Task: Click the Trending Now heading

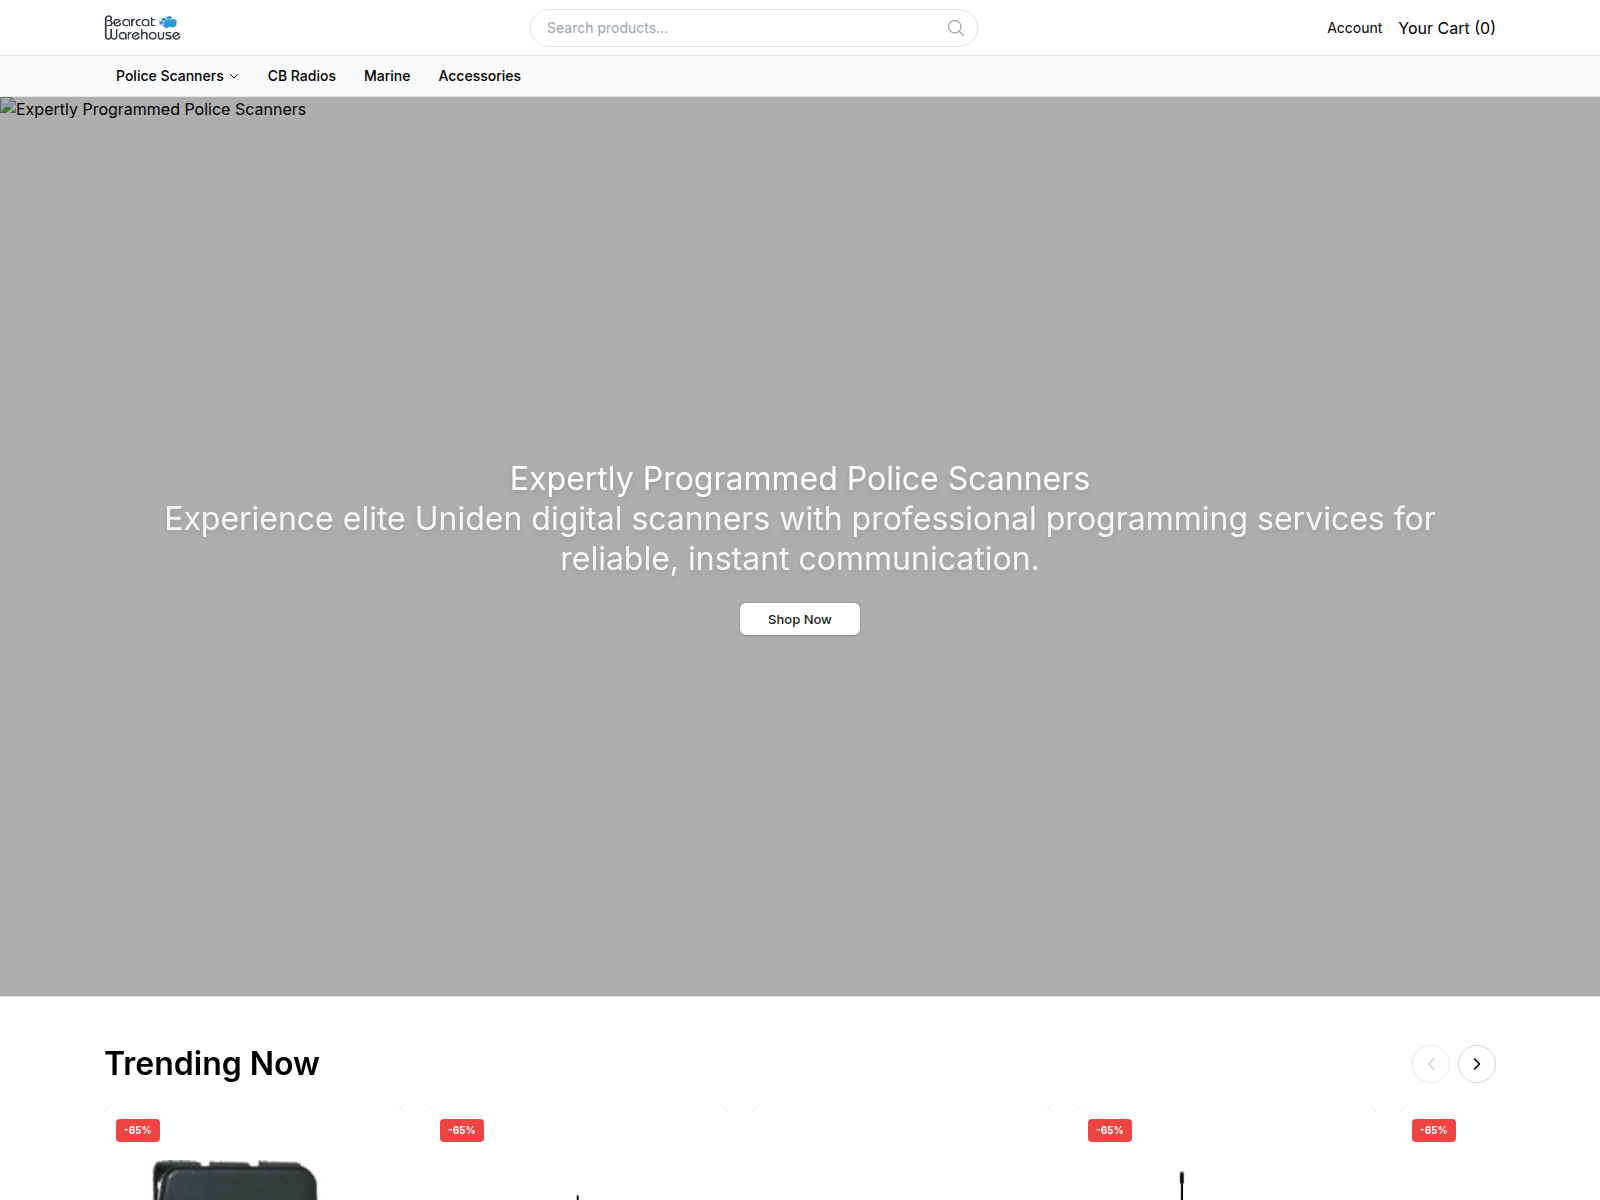Action: [212, 1063]
